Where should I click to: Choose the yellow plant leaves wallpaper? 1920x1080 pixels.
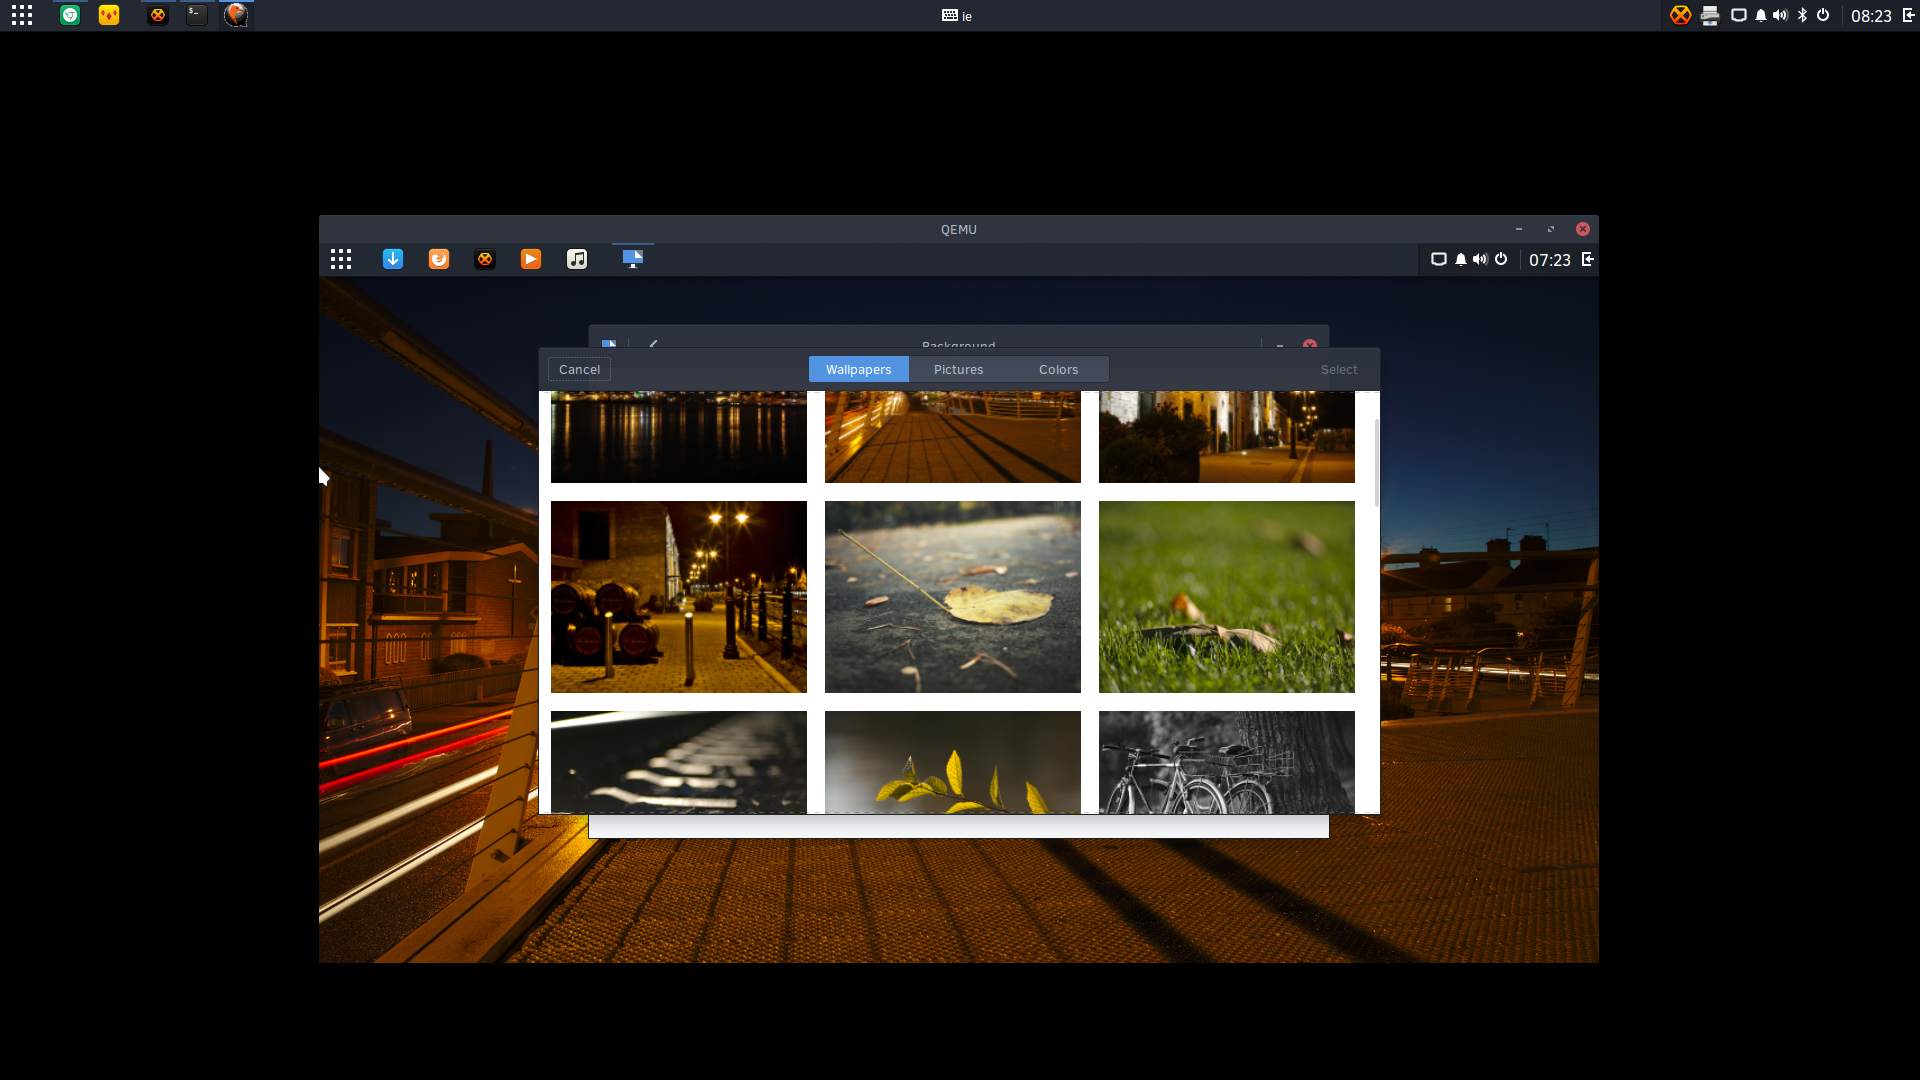pyautogui.click(x=953, y=762)
